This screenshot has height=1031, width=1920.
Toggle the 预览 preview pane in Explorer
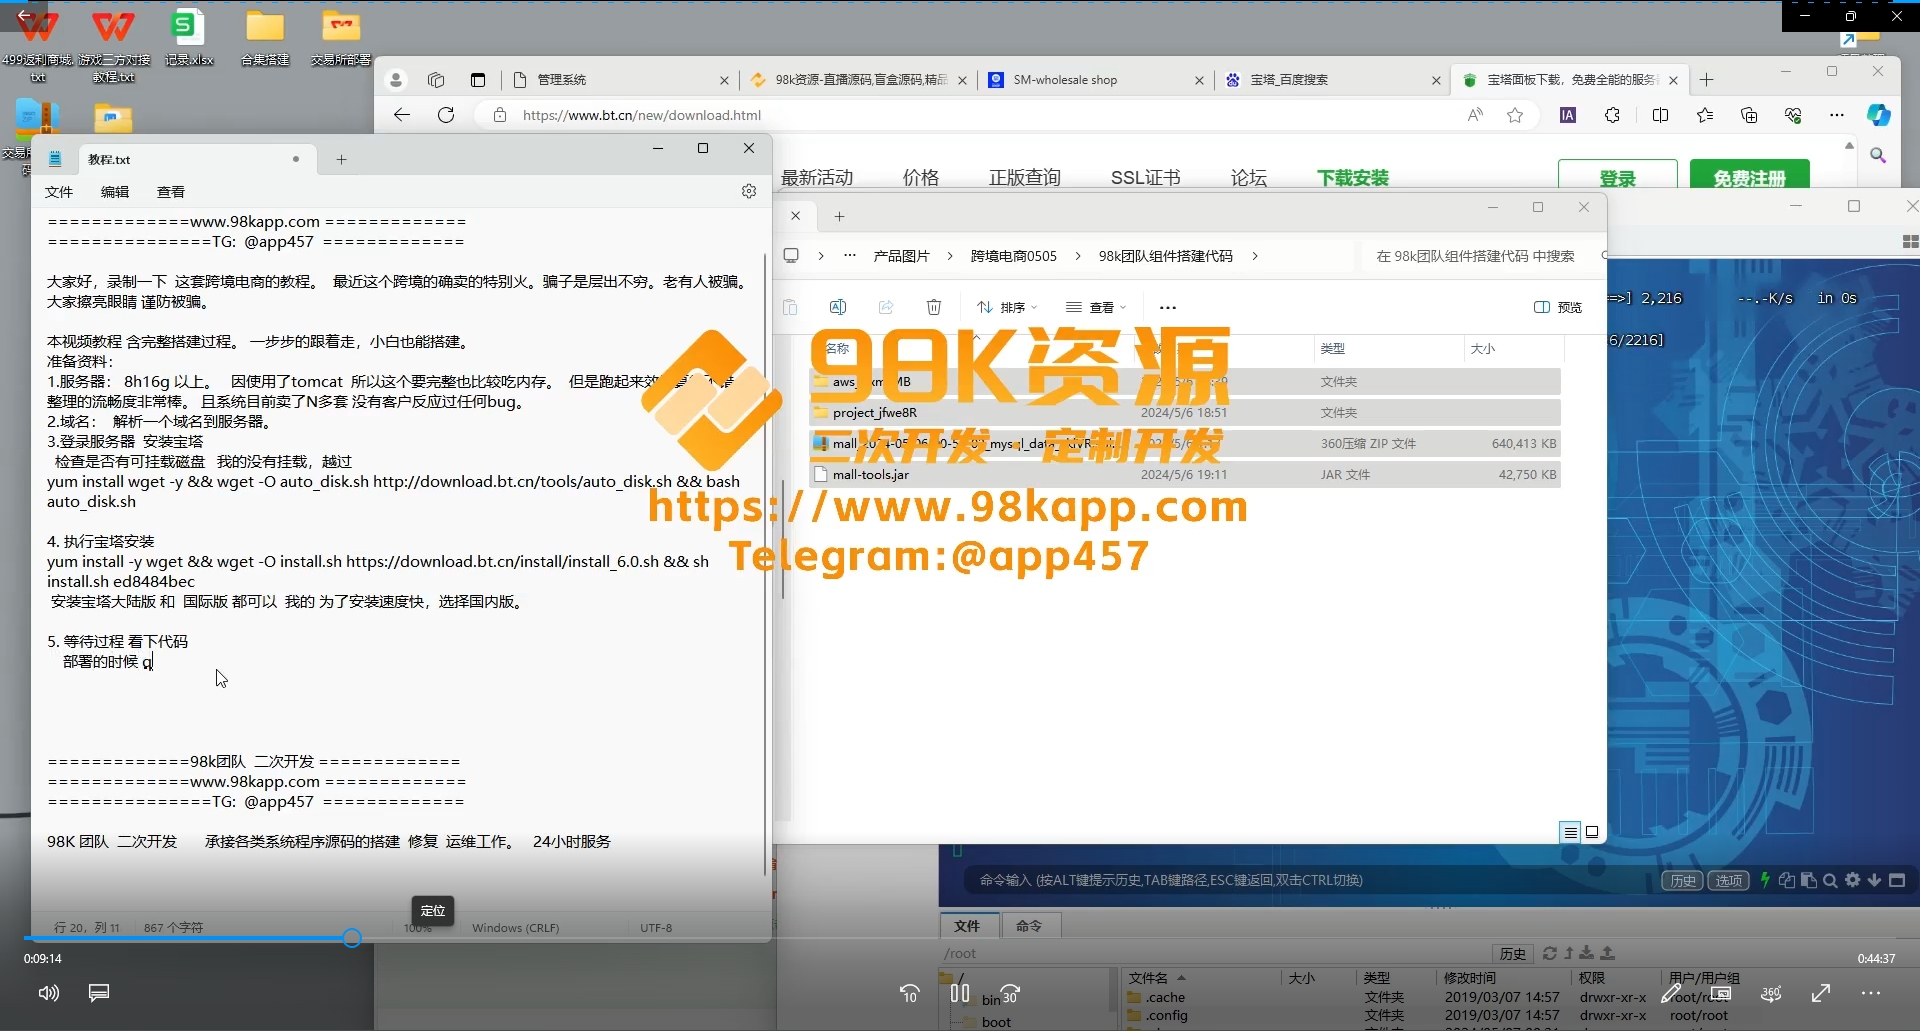click(x=1558, y=307)
